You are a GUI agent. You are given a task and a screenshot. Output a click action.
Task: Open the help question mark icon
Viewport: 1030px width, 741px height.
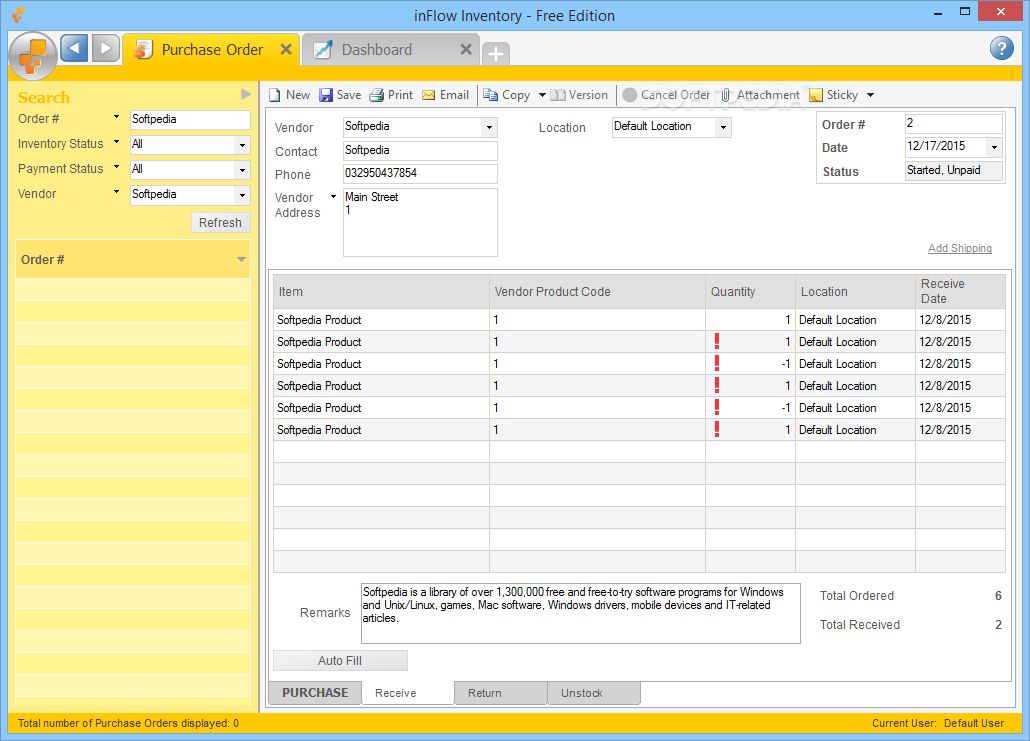coord(1001,48)
